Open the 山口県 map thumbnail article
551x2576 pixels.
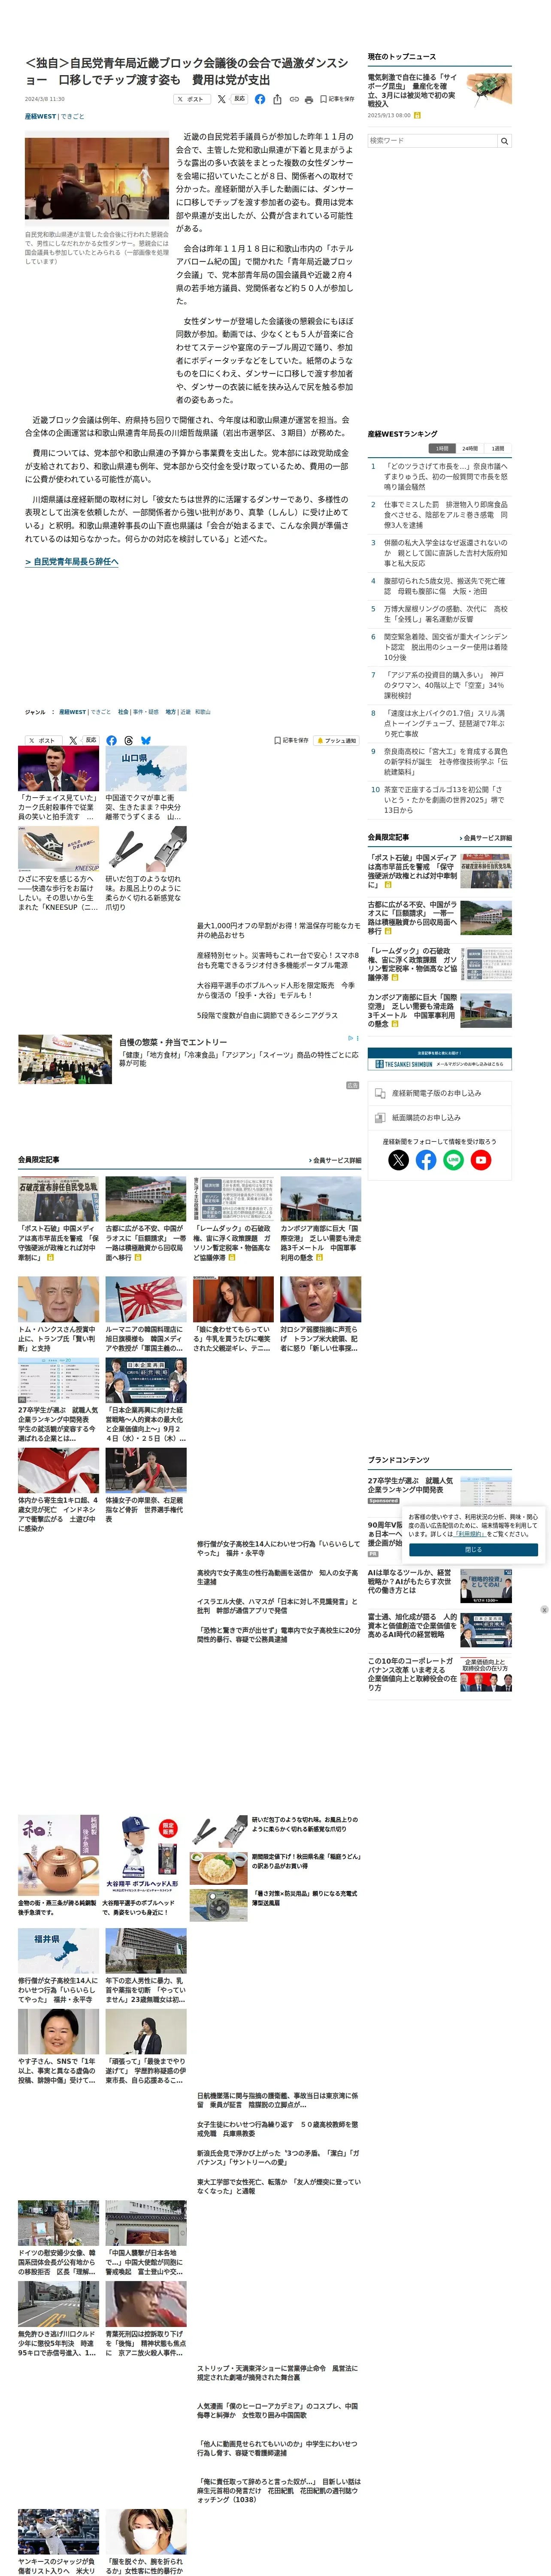point(145,769)
